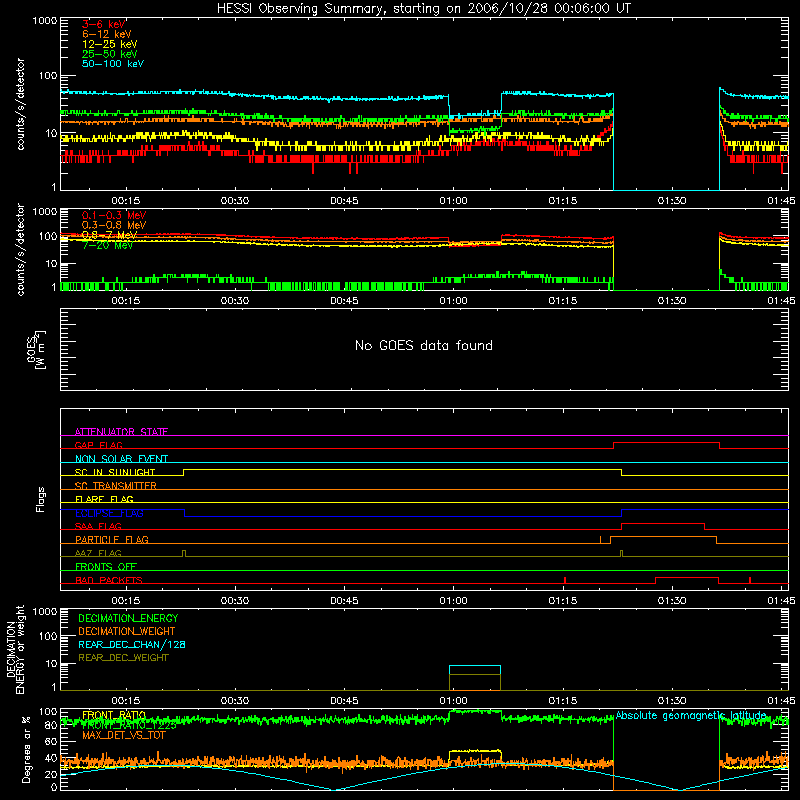Click the No GOES data found message
The image size is (800, 800).
coord(423,346)
